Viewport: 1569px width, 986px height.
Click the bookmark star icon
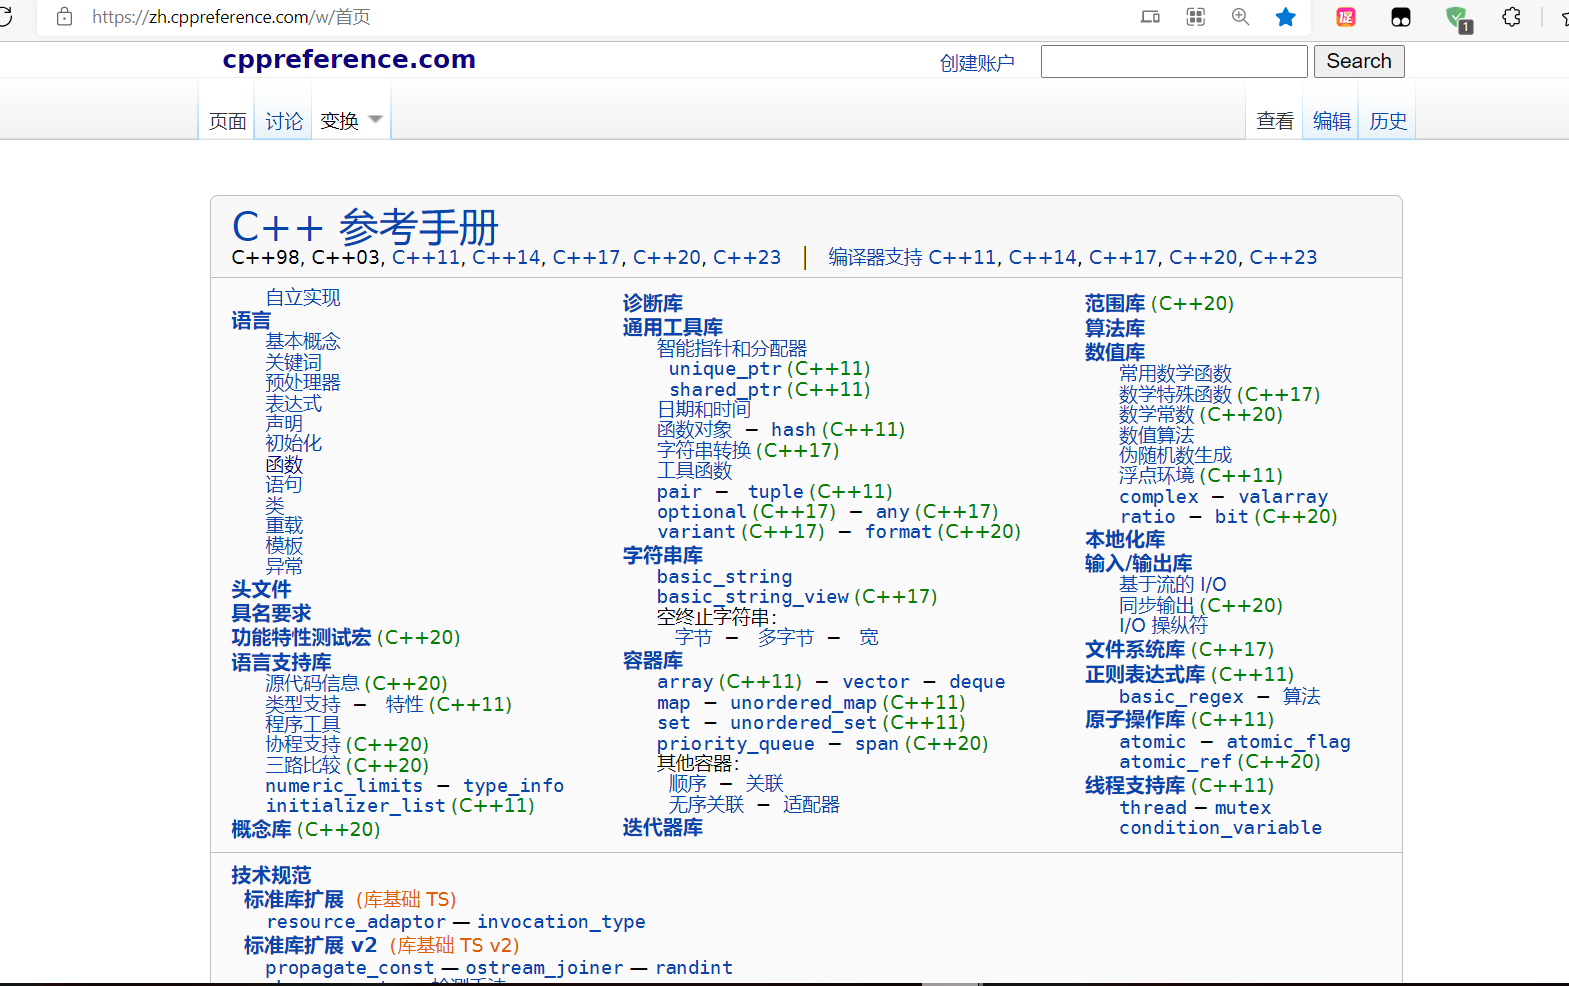tap(1286, 17)
